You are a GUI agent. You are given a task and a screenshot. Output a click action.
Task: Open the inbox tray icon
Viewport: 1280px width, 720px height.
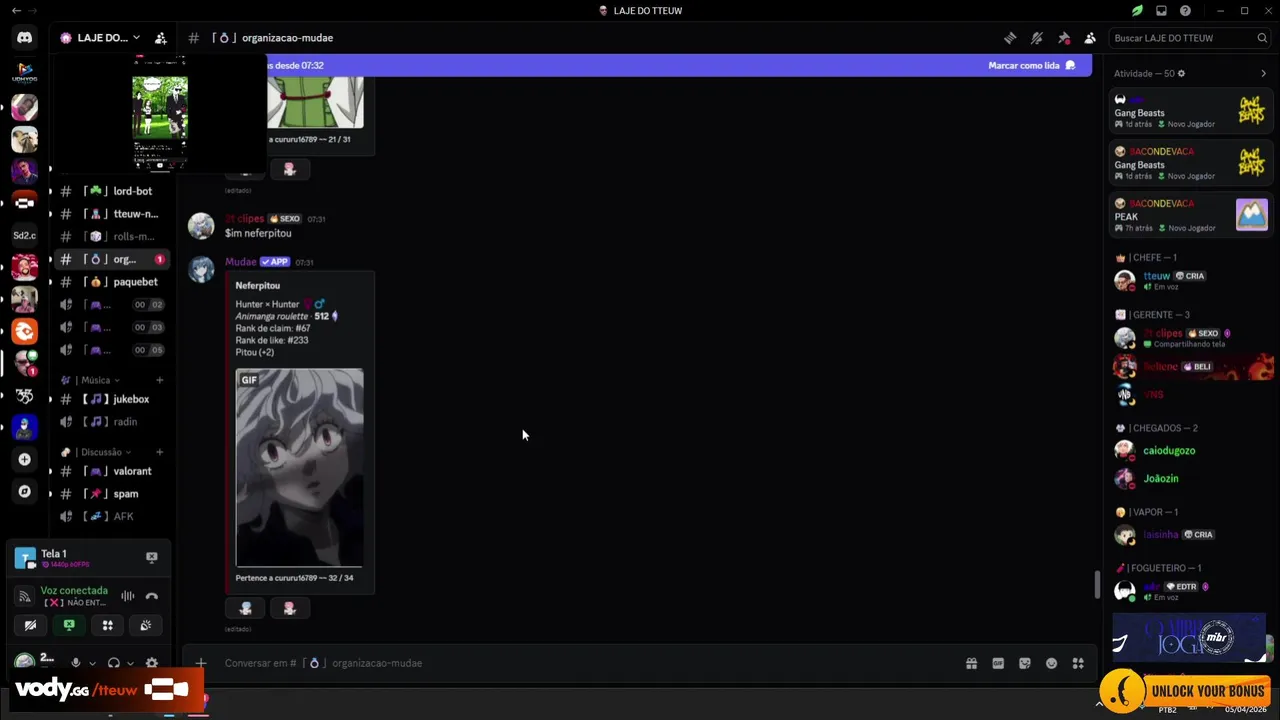point(1161,11)
